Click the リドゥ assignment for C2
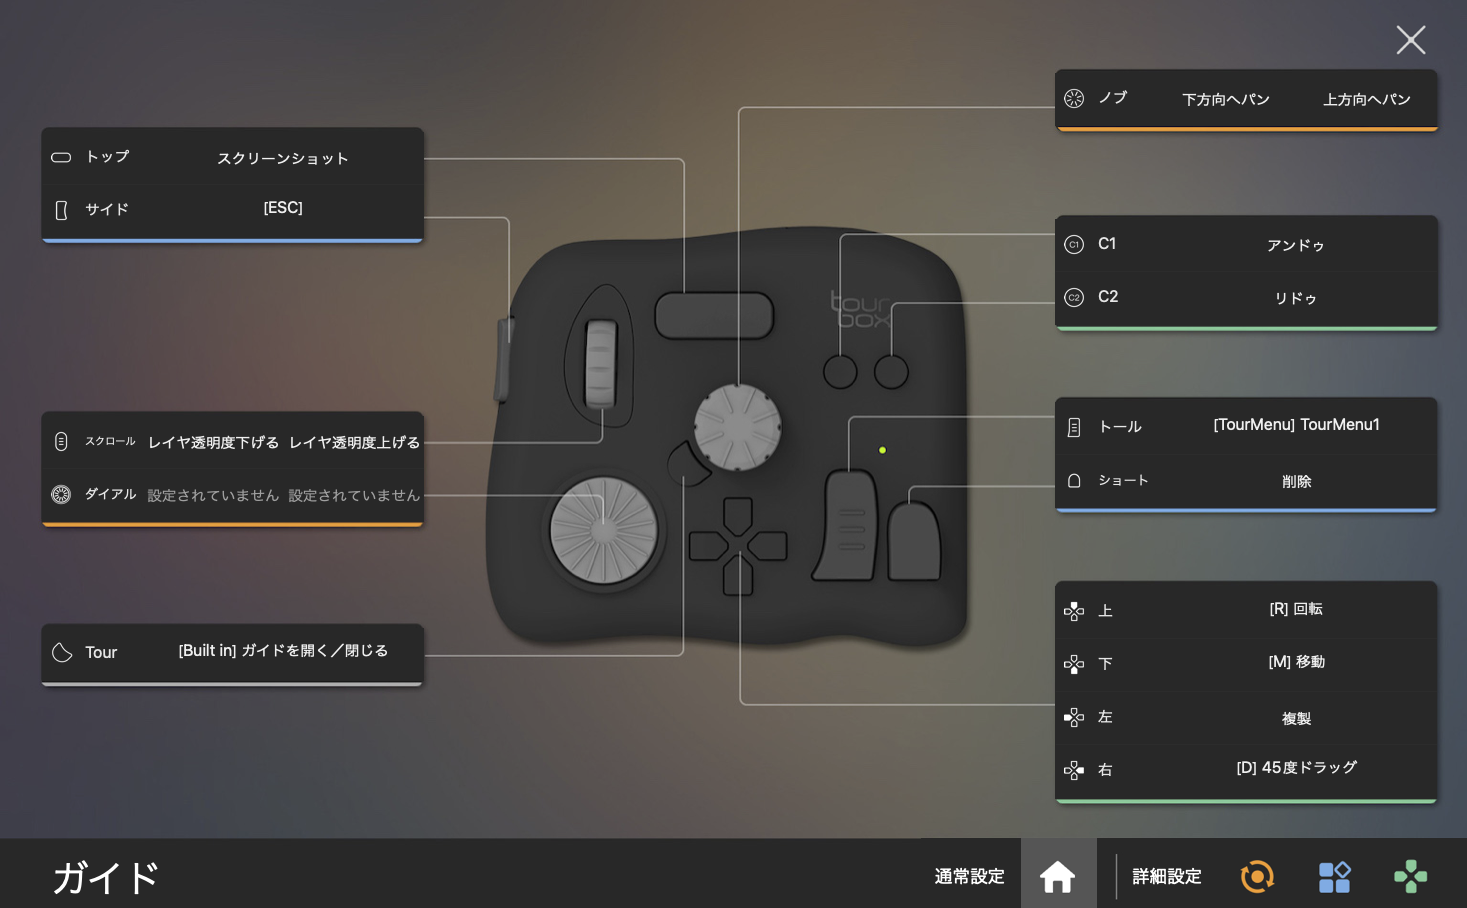 1295,298
